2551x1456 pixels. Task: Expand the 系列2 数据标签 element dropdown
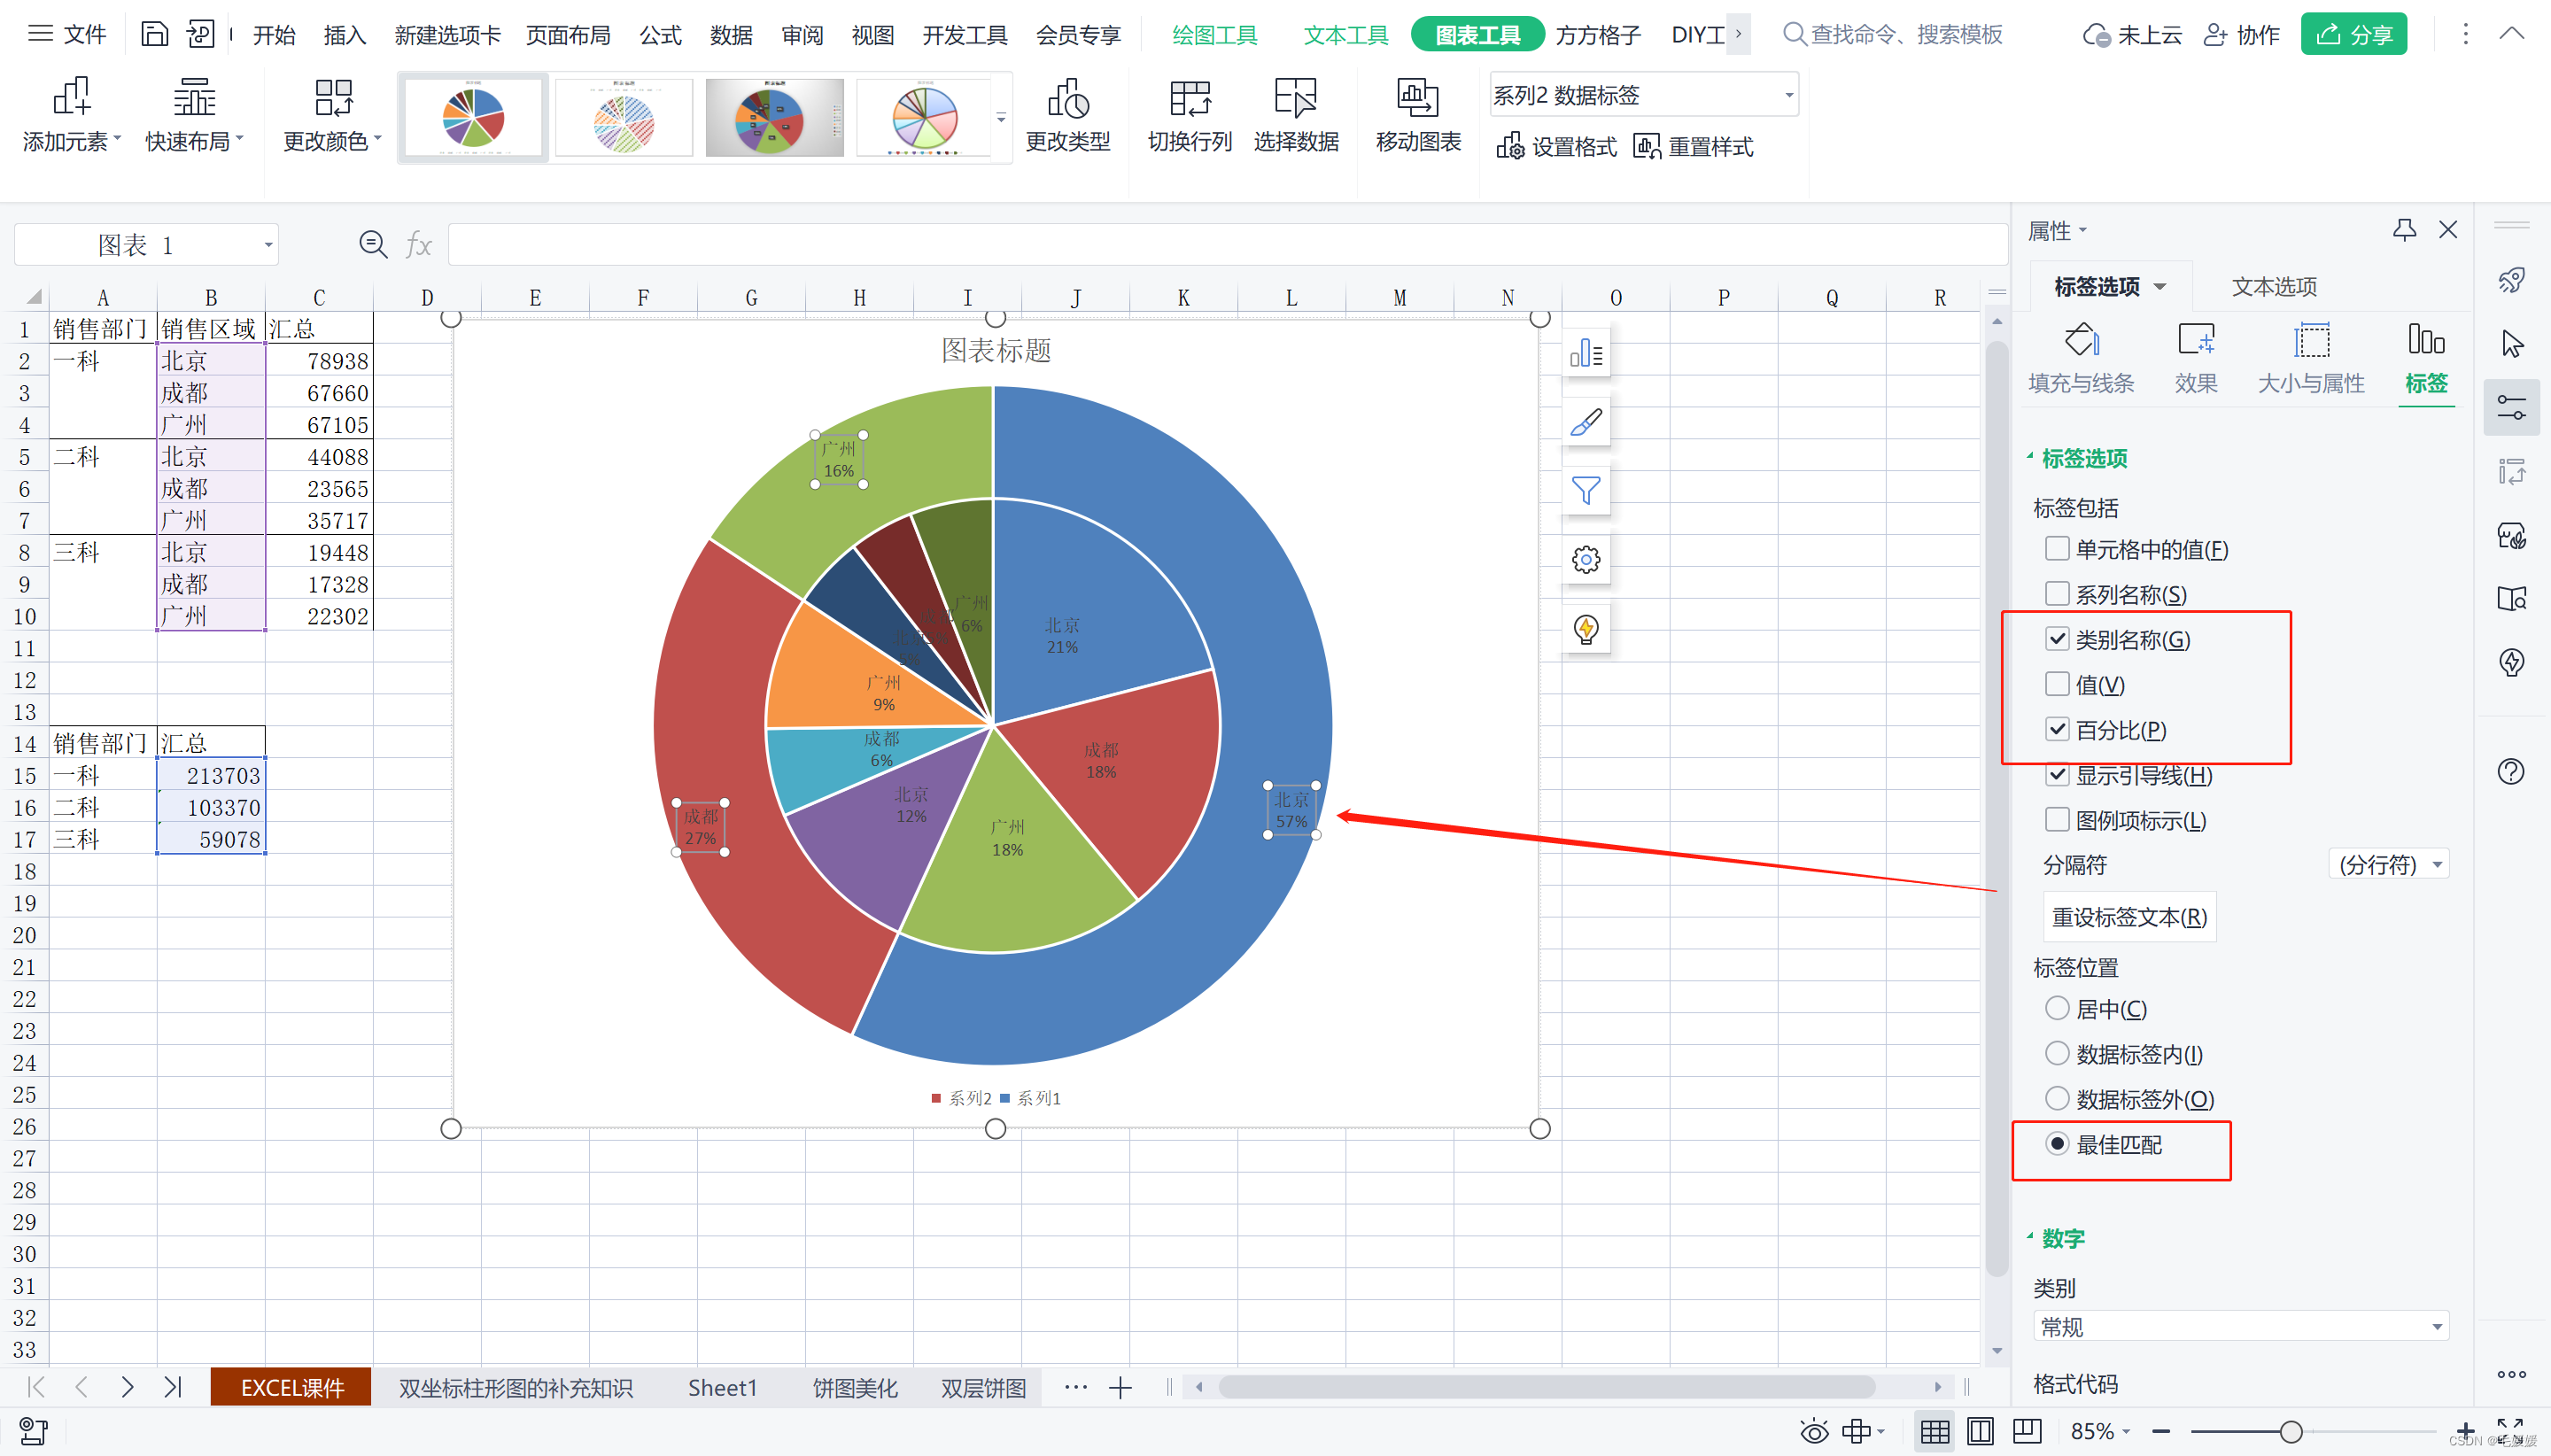[1788, 96]
